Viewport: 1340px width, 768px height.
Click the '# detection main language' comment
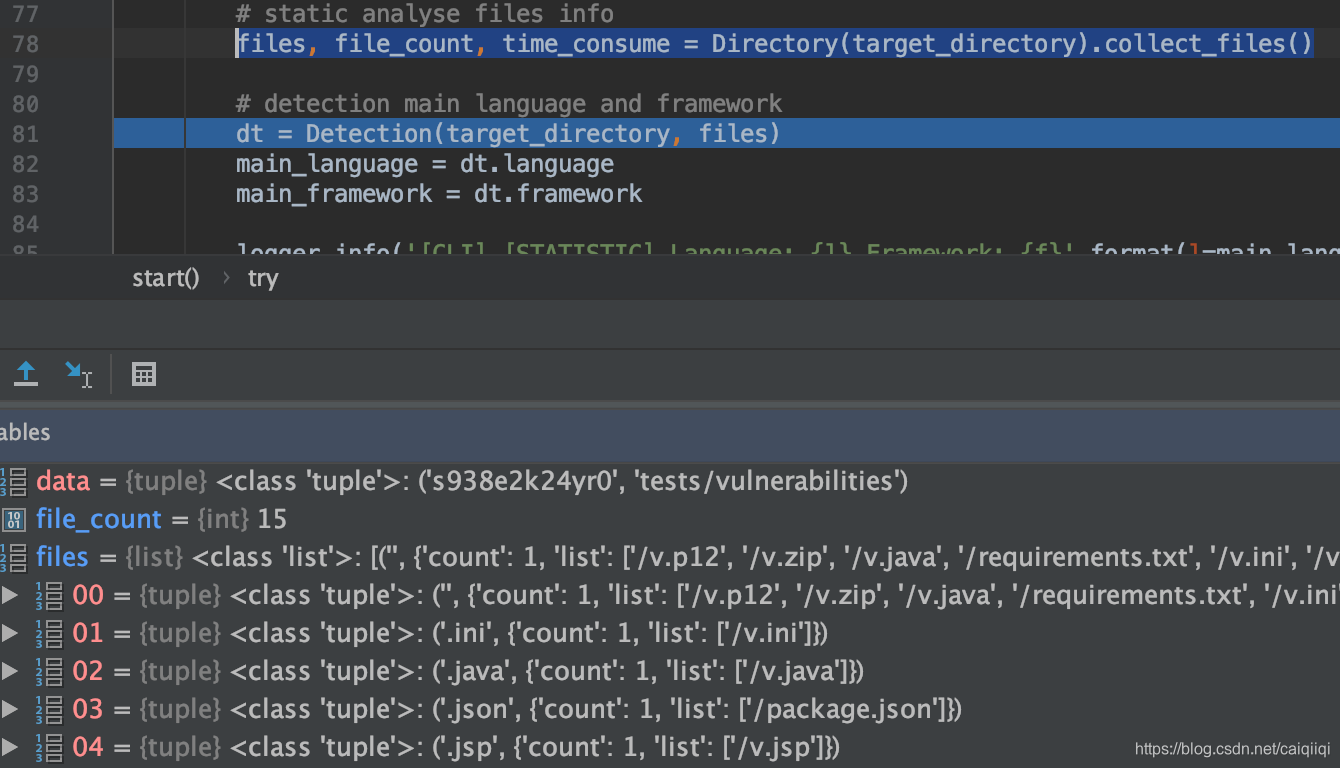point(509,104)
